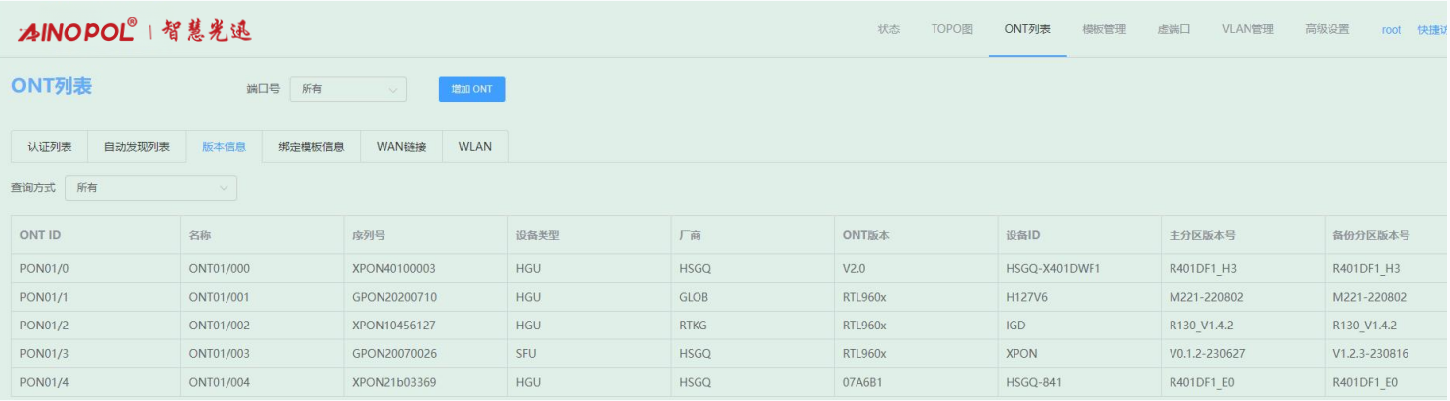Navigate to TOPO图 in top menu

pos(952,29)
